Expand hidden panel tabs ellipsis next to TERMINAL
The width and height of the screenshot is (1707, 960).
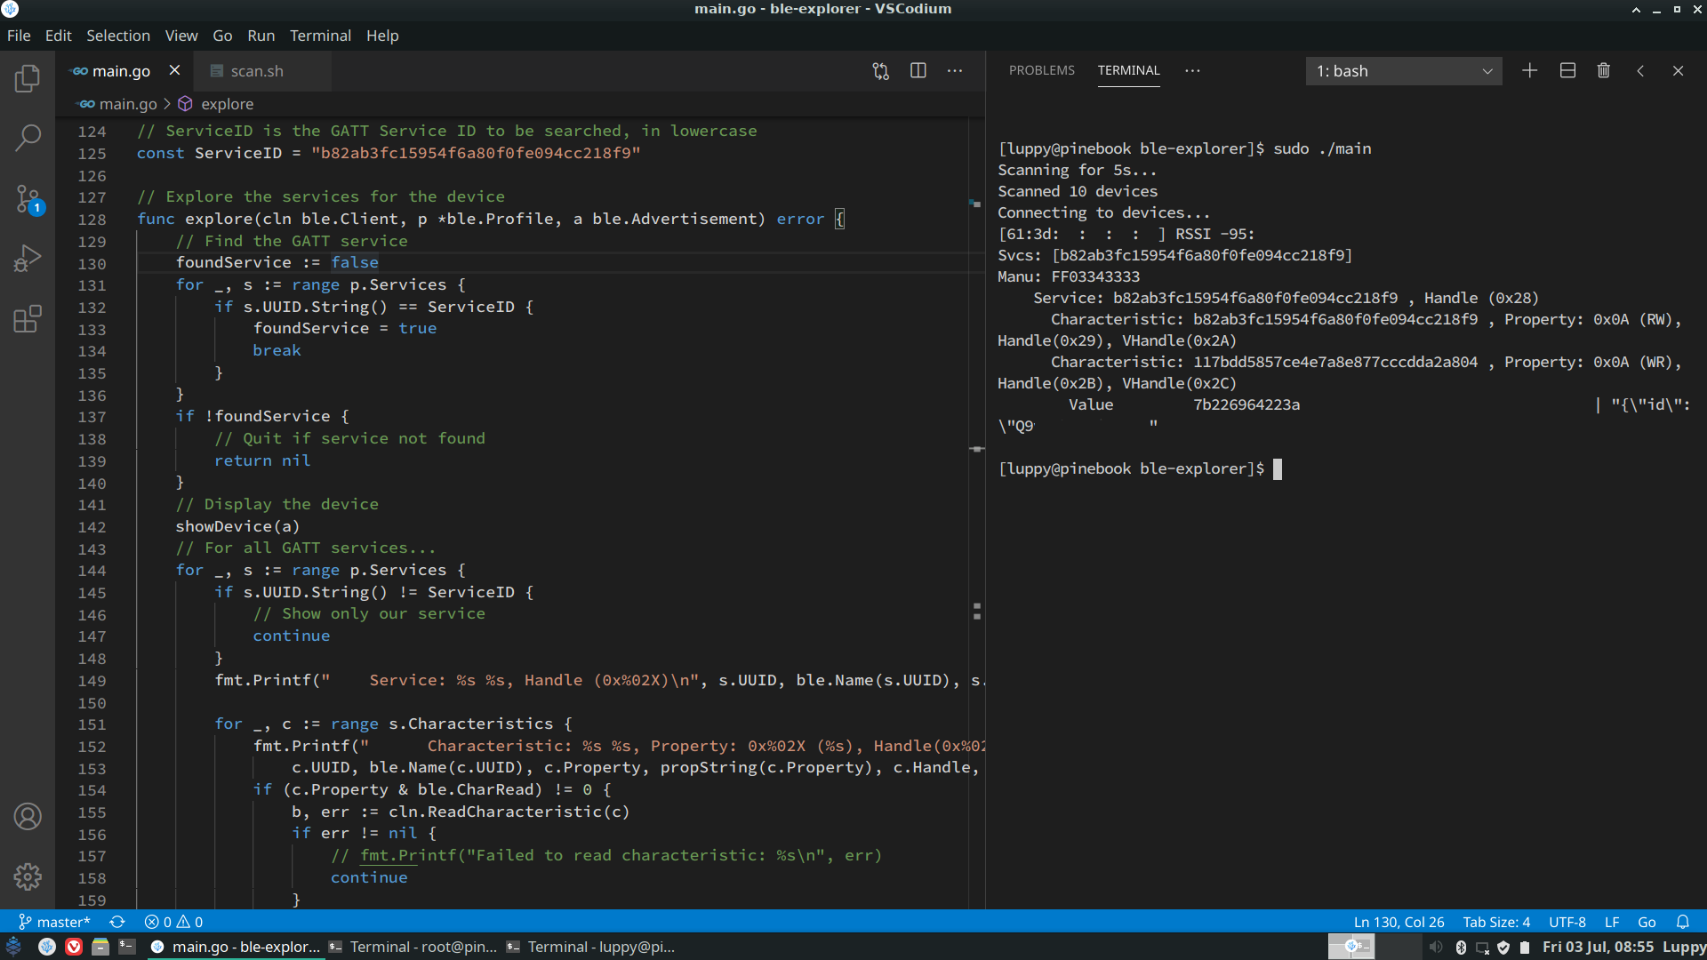click(x=1192, y=71)
